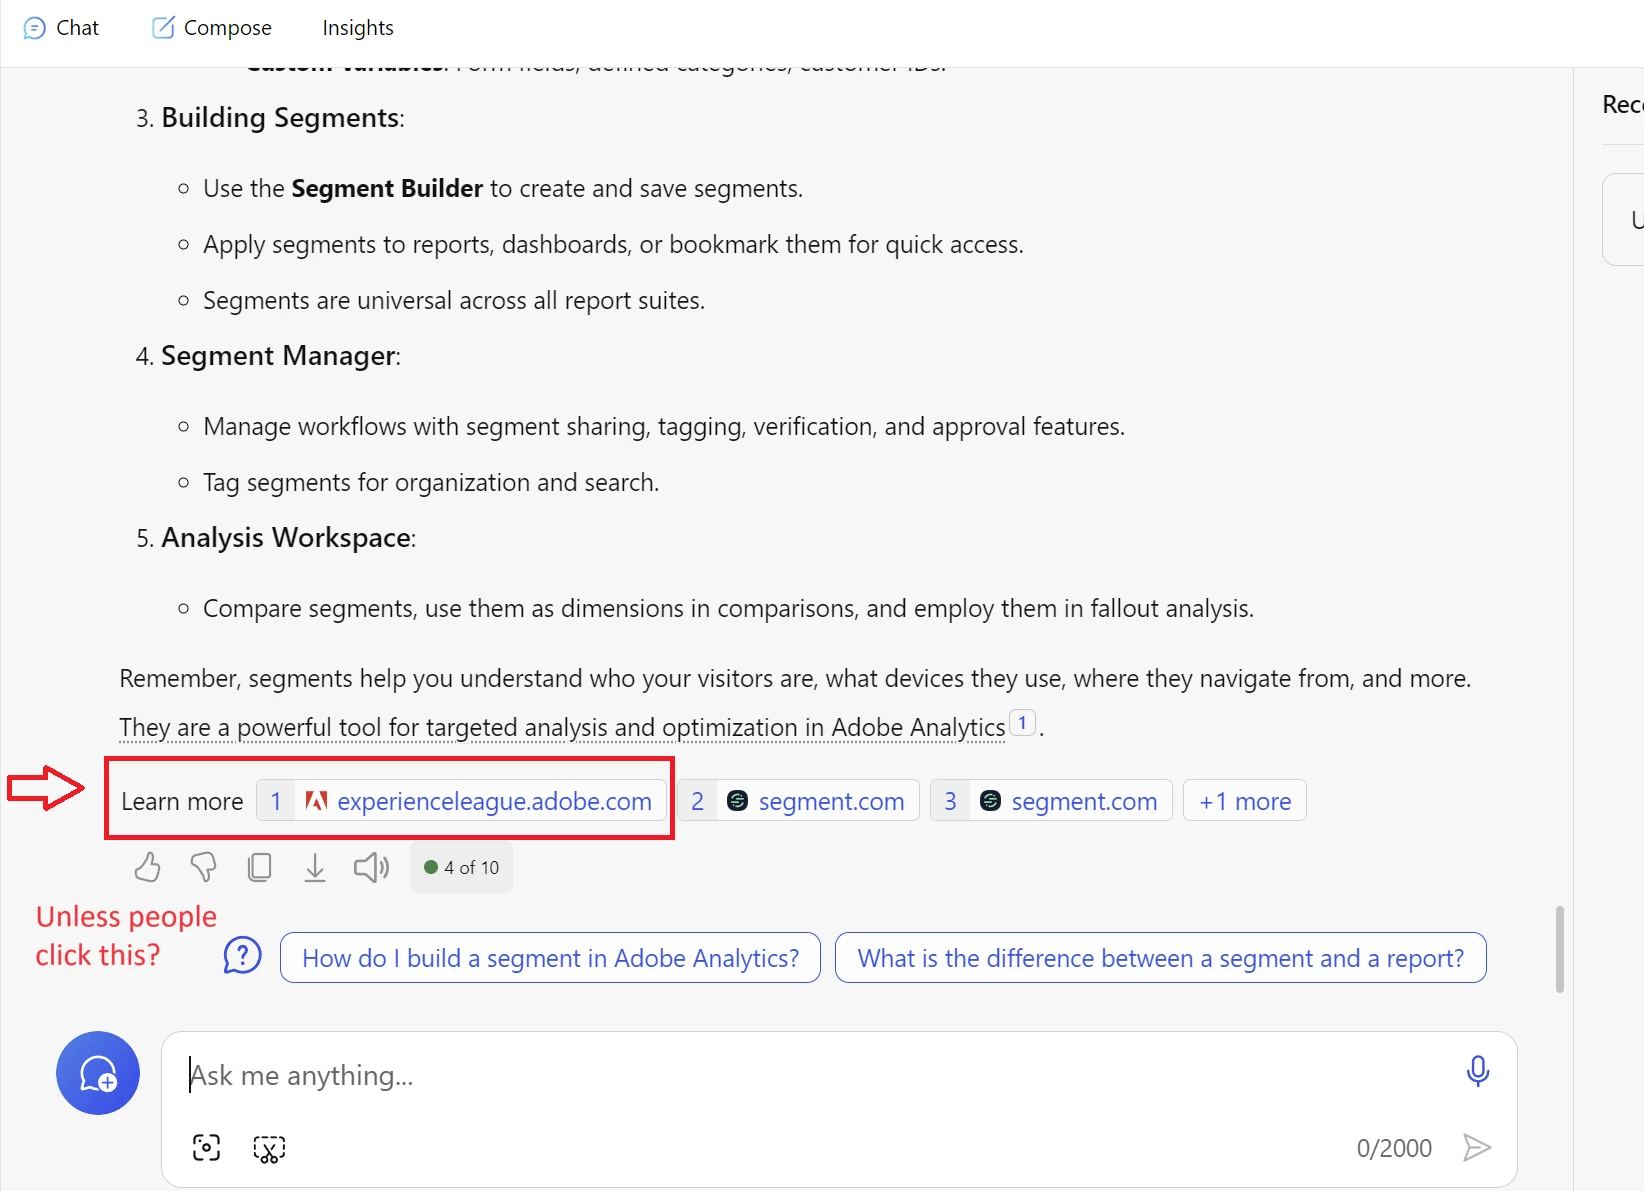Click the web select scissors icon

click(269, 1149)
